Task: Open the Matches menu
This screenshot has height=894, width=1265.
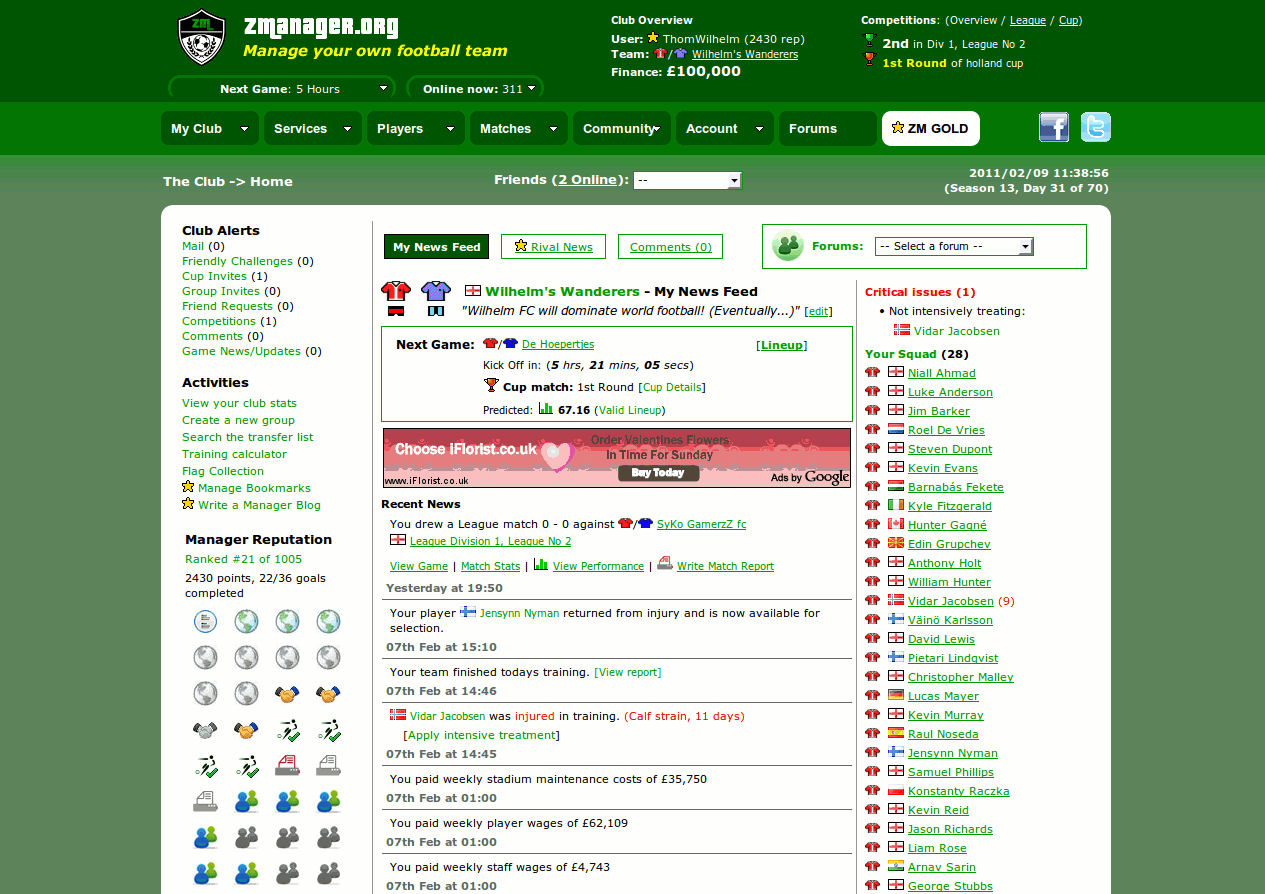Action: (519, 128)
